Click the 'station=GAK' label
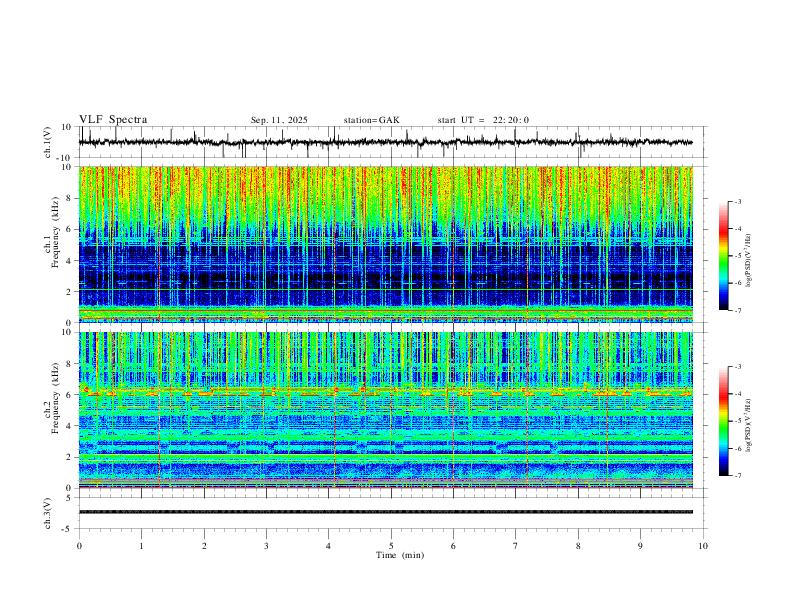Screen dimensions: 792x612 coord(371,120)
